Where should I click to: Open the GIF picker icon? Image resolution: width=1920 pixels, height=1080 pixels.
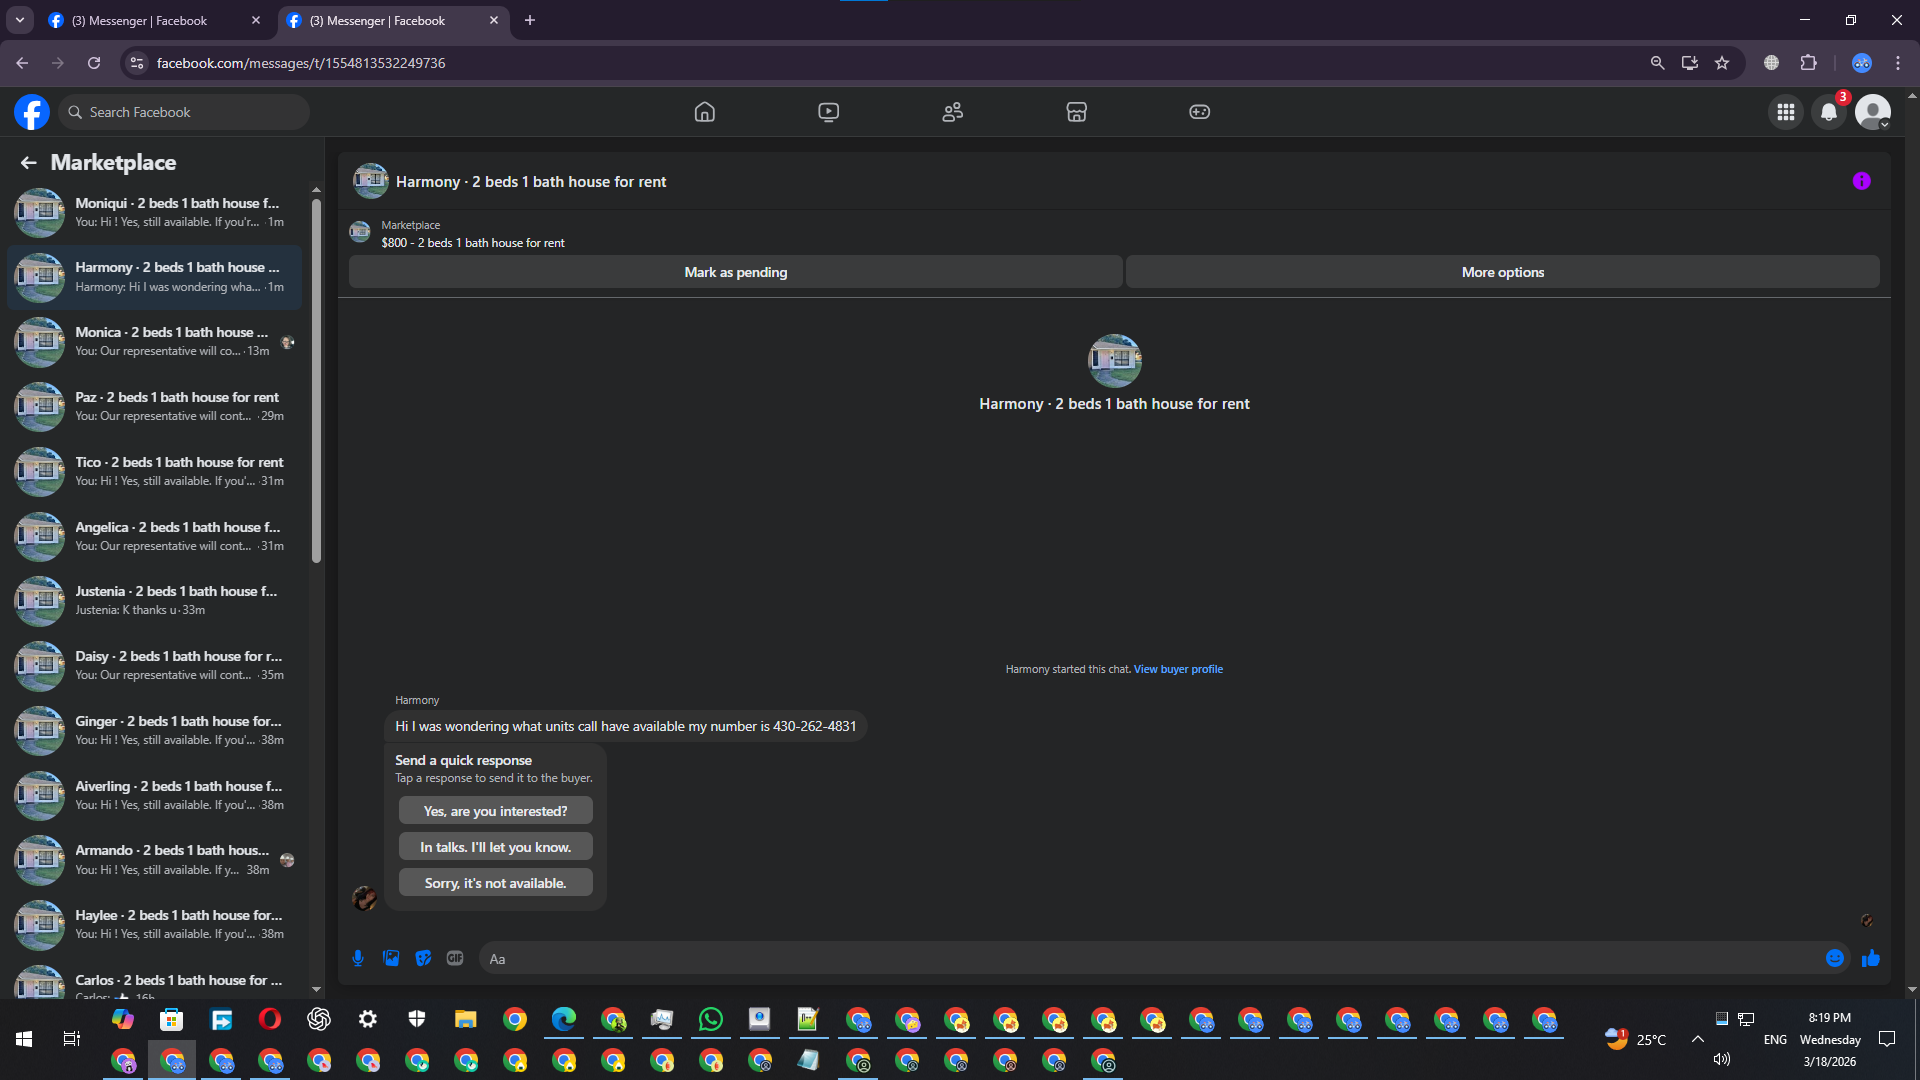455,958
